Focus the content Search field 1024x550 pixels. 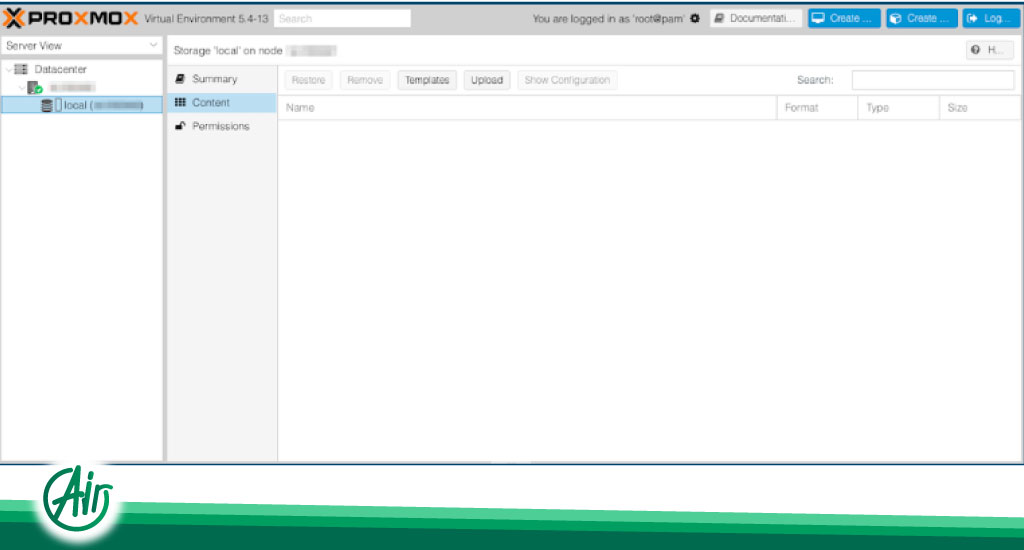pyautogui.click(x=933, y=80)
